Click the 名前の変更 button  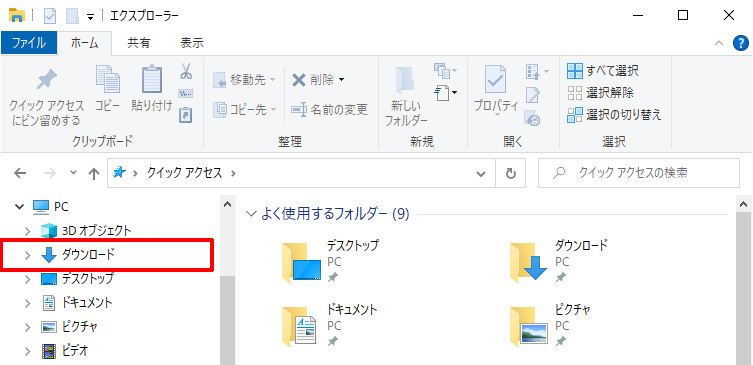tap(329, 110)
